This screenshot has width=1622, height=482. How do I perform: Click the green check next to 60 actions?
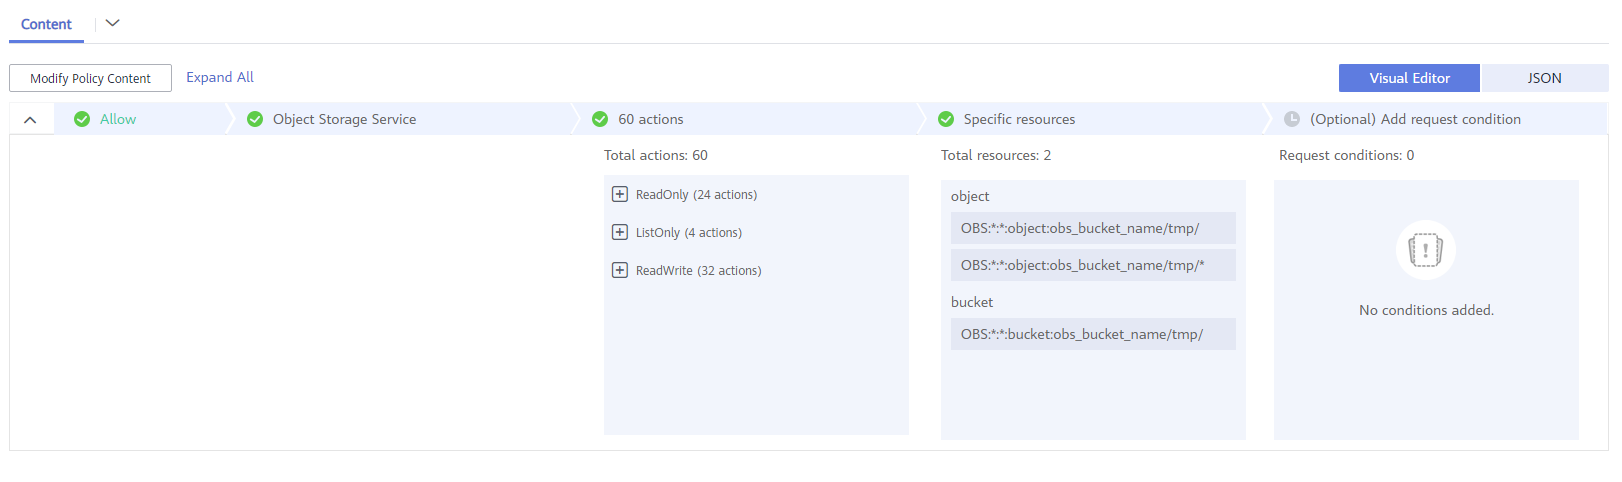tap(600, 119)
